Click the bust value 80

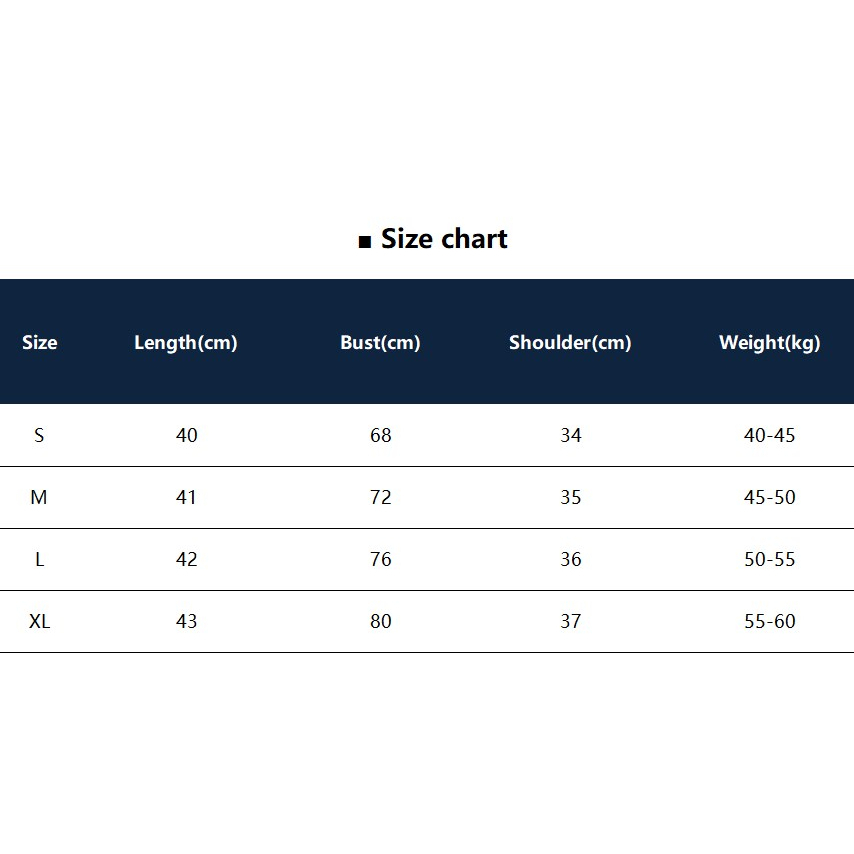381,621
